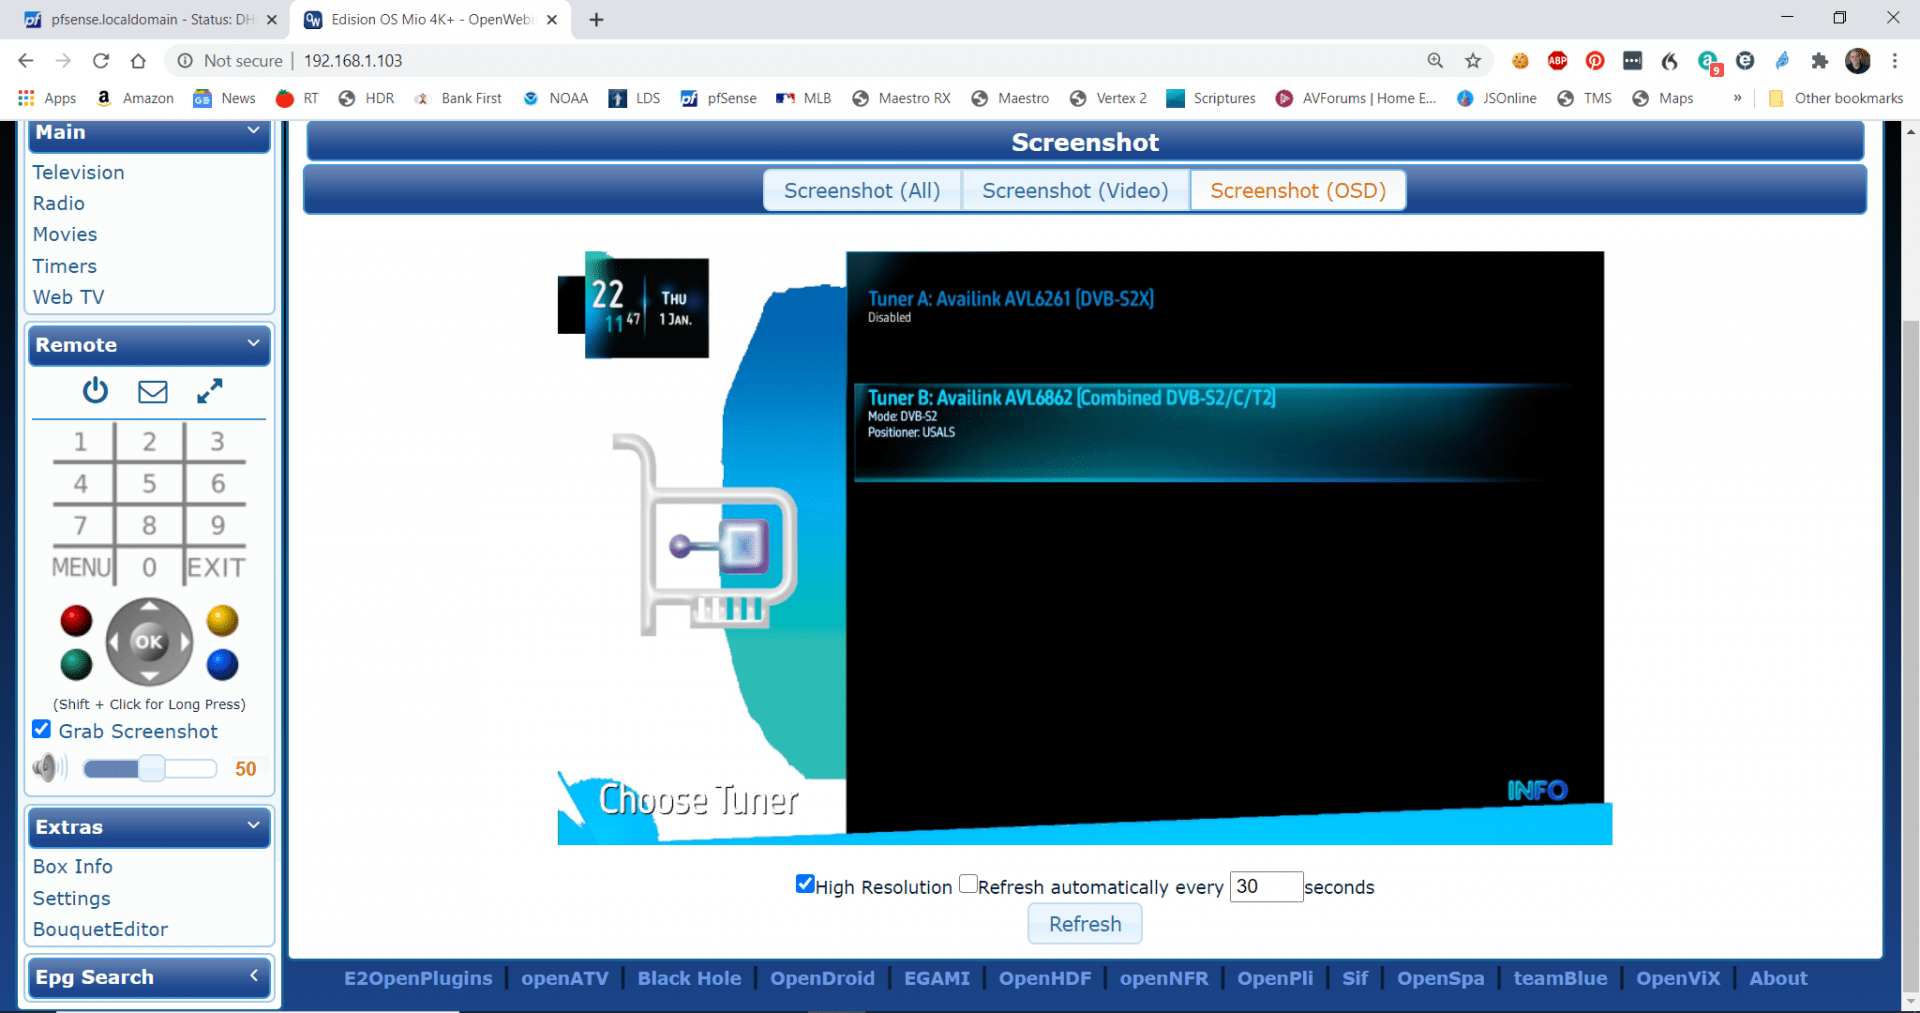Mute volume with the speaker icon
The image size is (1920, 1013).
coord(49,768)
